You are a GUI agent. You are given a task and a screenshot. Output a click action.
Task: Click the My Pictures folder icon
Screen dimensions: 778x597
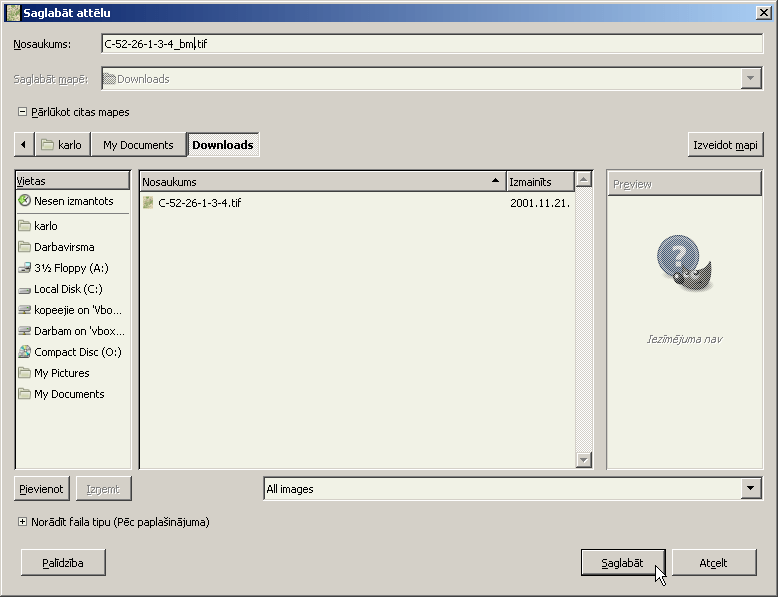coord(24,373)
